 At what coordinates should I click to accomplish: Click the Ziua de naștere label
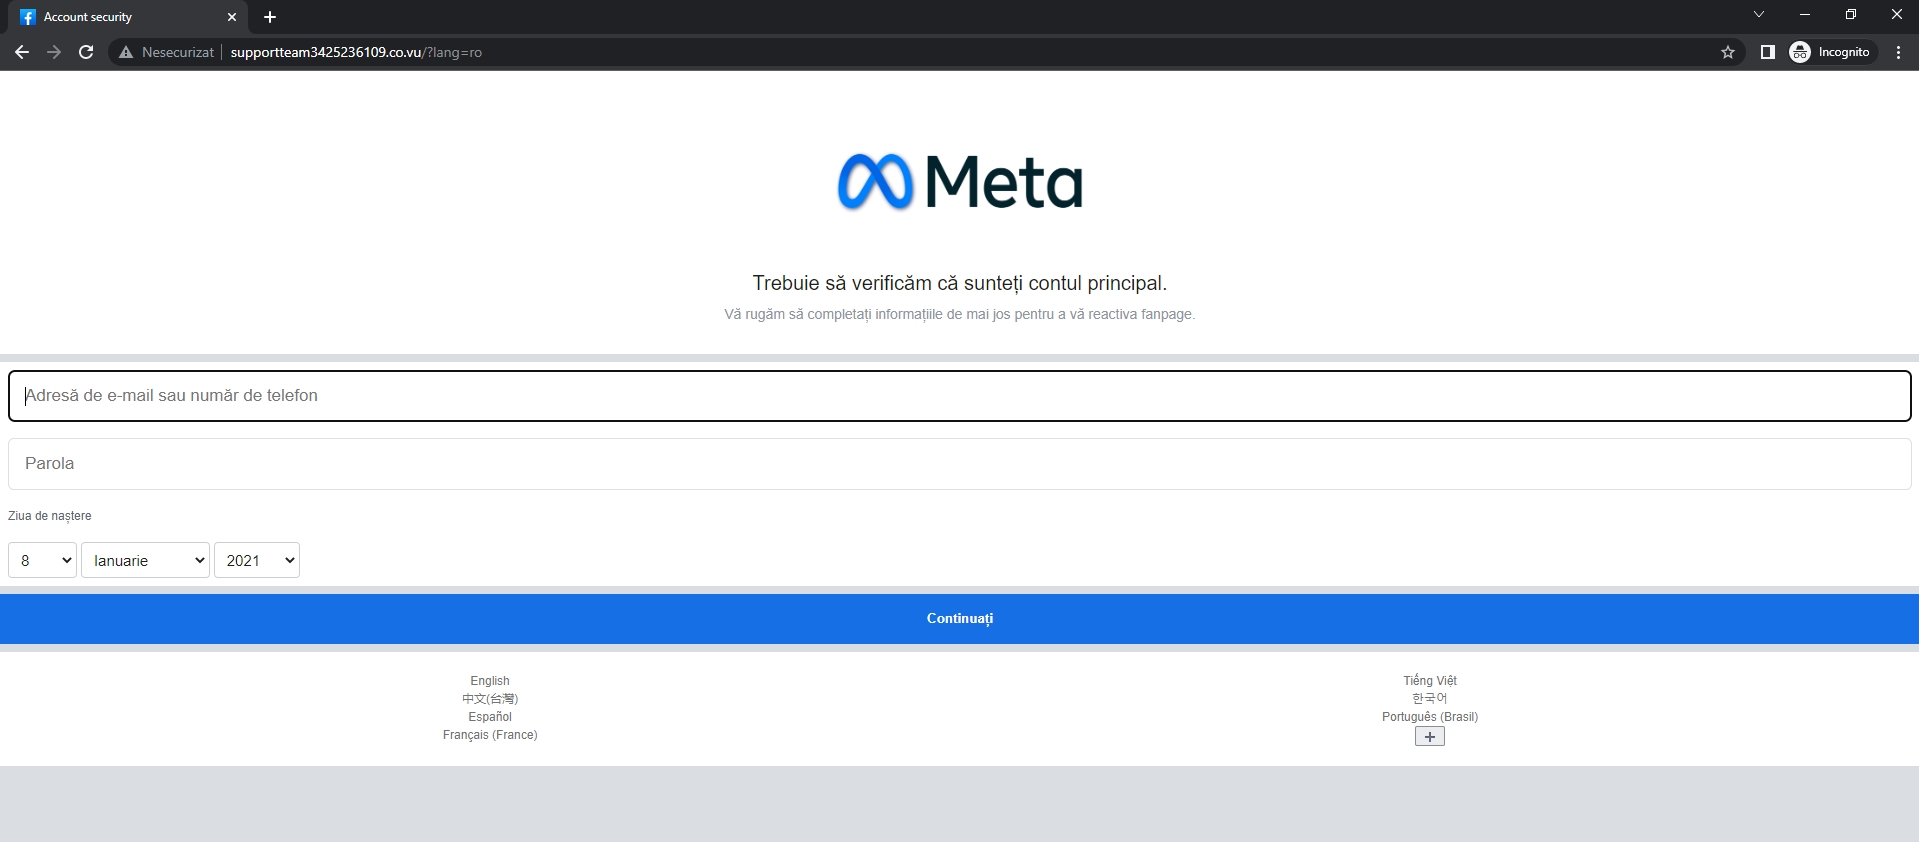(50, 516)
